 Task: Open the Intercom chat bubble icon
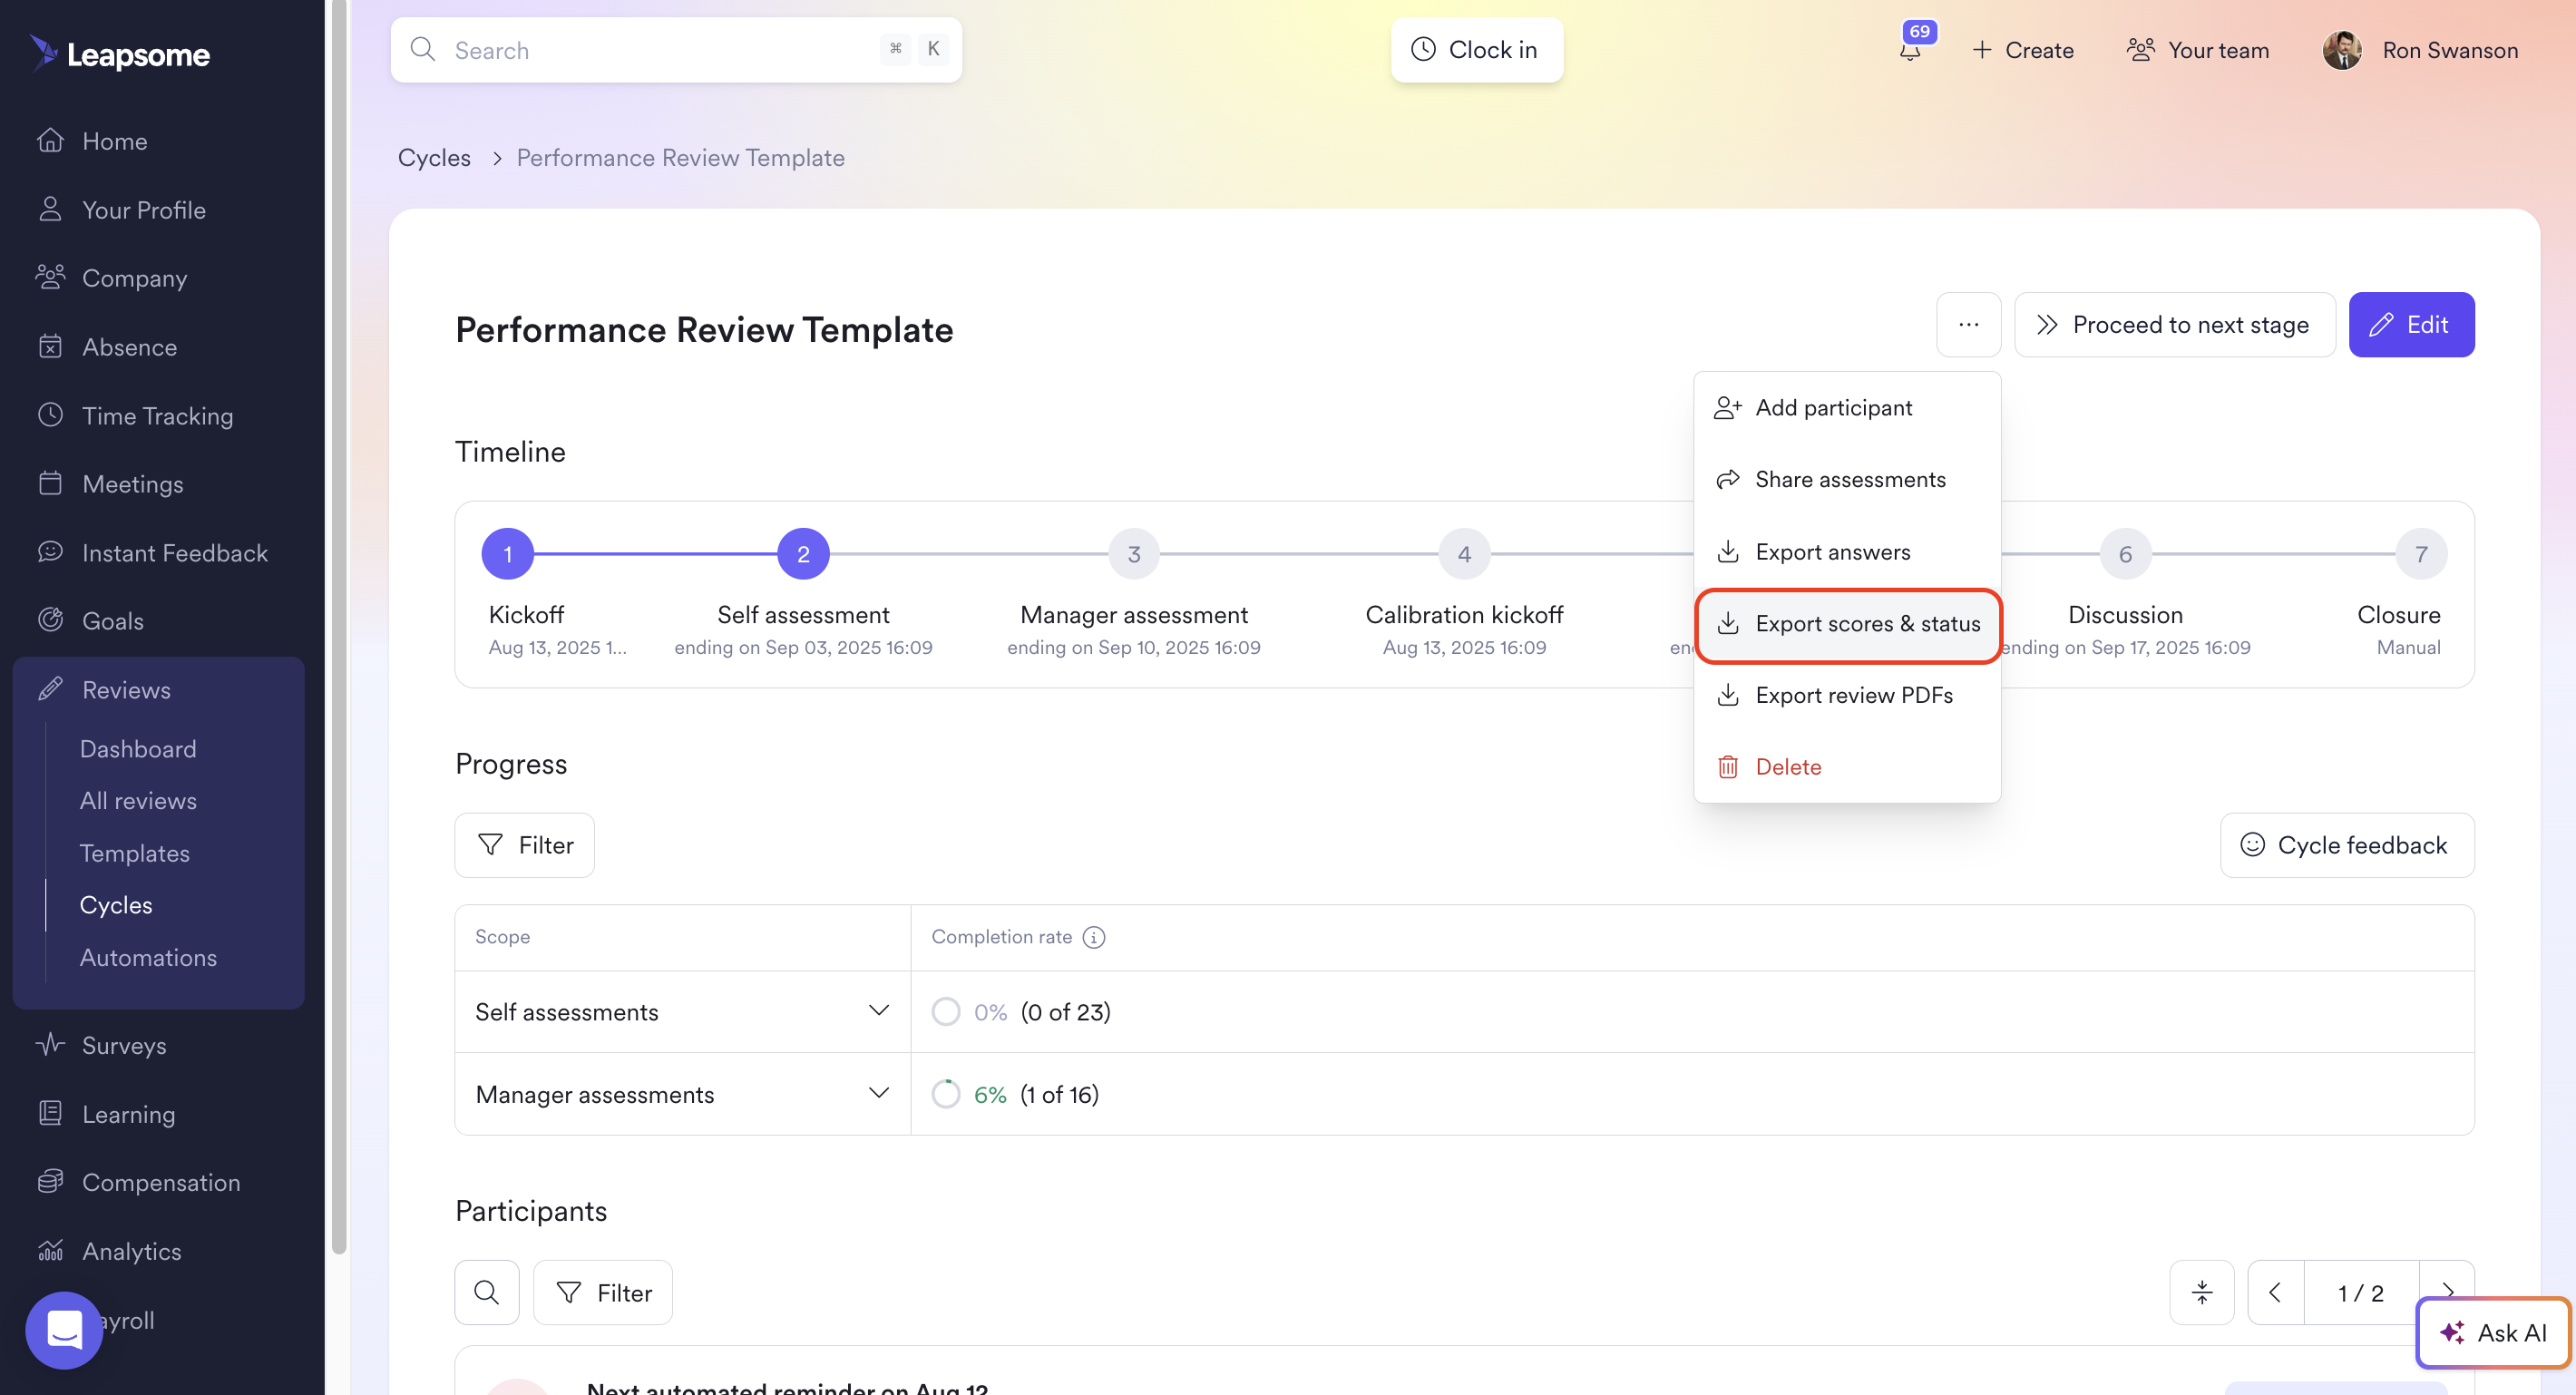coord(64,1330)
